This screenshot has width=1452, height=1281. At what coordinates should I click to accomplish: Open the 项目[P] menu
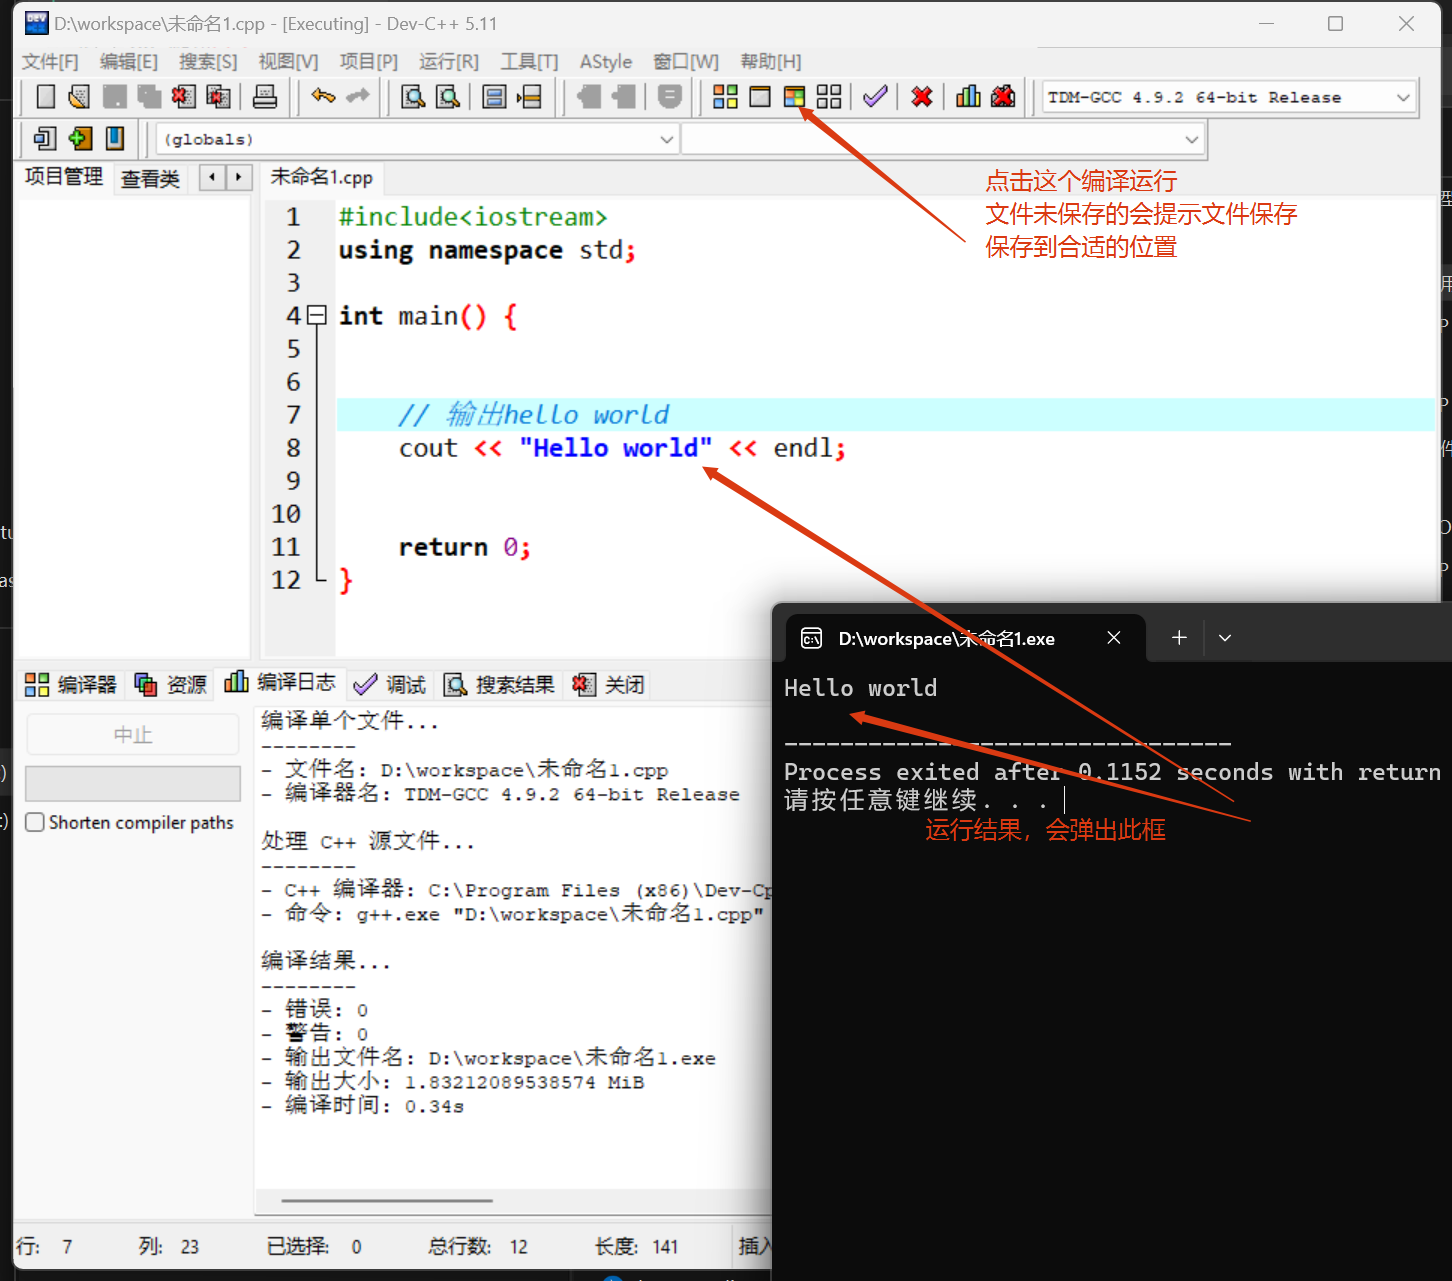point(369,62)
